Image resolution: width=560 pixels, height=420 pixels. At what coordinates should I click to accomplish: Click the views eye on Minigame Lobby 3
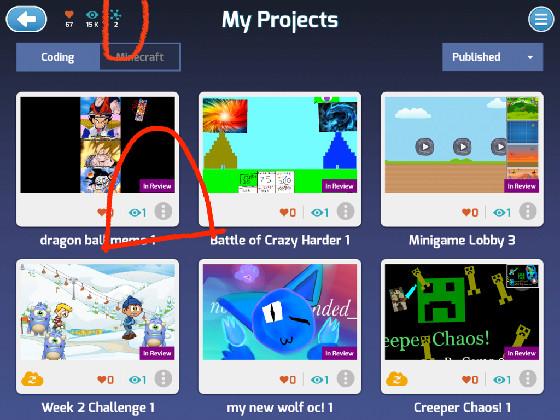point(499,213)
